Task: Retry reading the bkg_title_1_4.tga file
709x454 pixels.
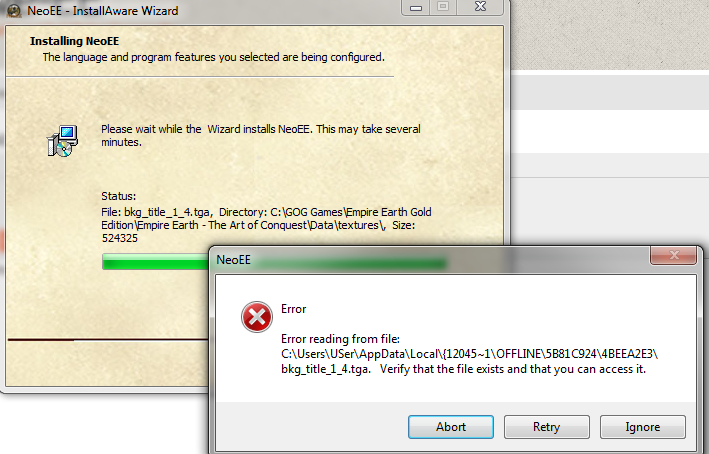Action: point(546,427)
